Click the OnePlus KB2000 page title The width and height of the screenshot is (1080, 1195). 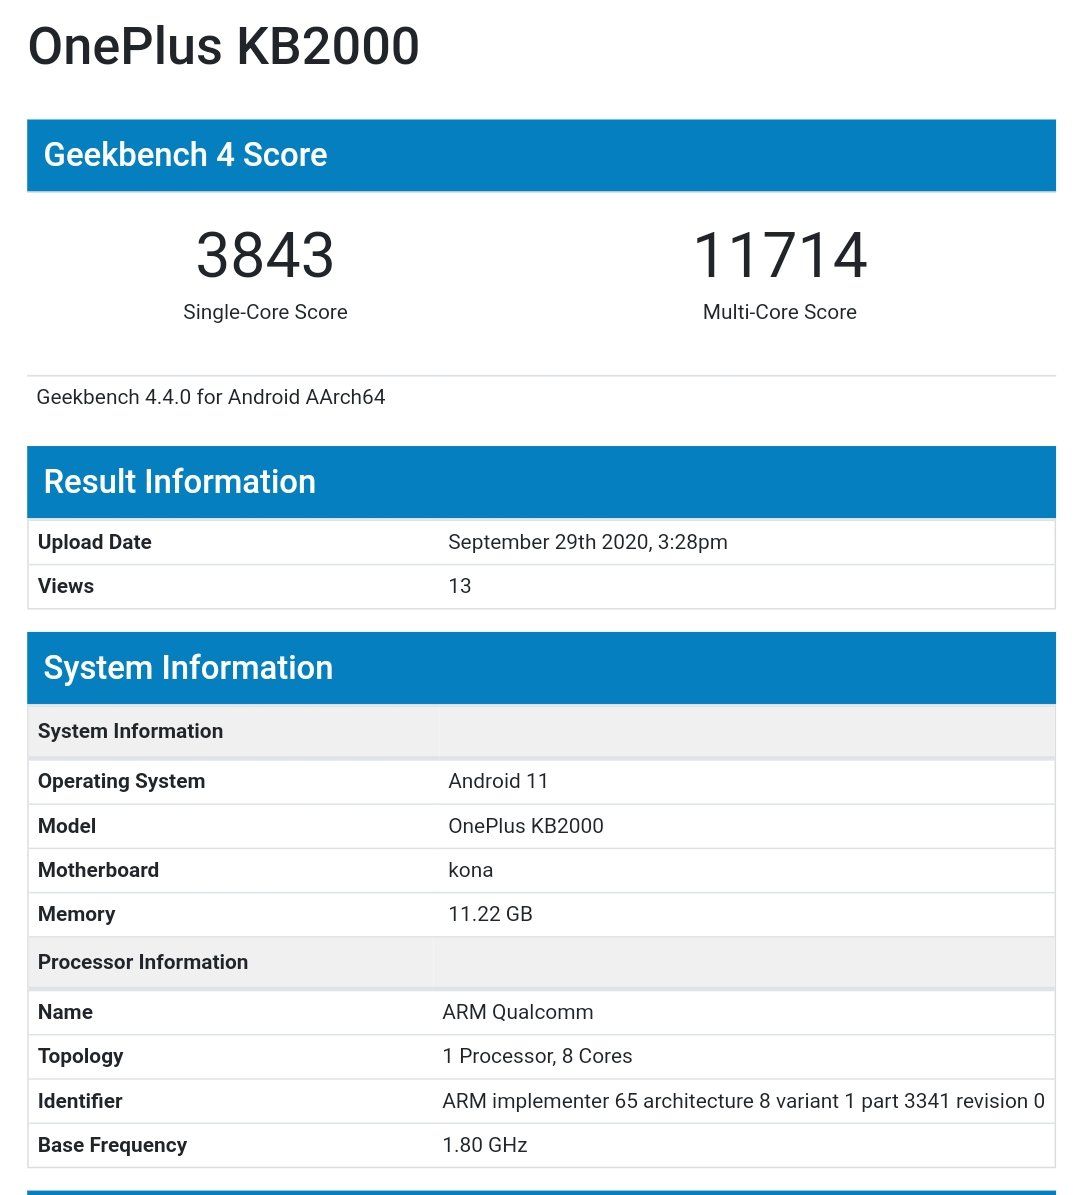pyautogui.click(x=222, y=46)
